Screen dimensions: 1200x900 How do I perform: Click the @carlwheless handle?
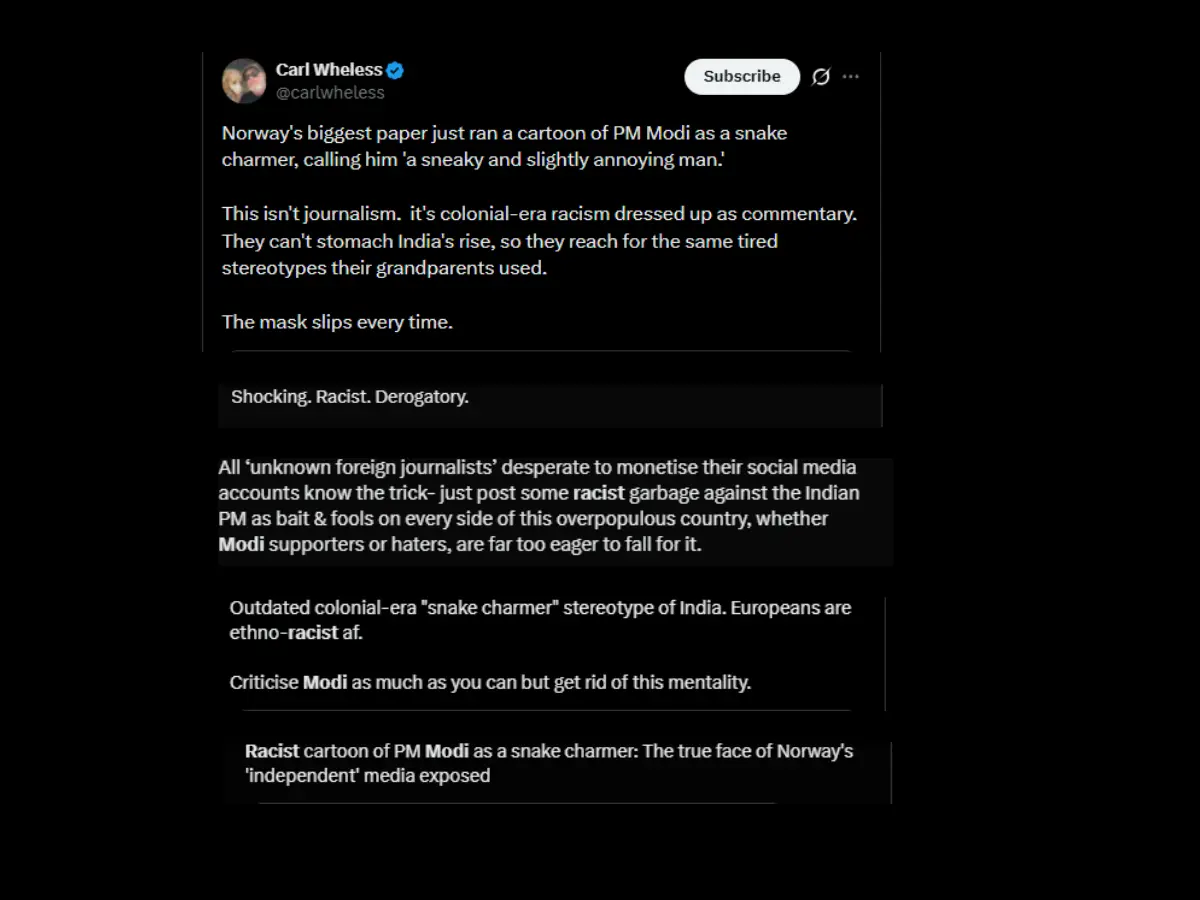[330, 93]
